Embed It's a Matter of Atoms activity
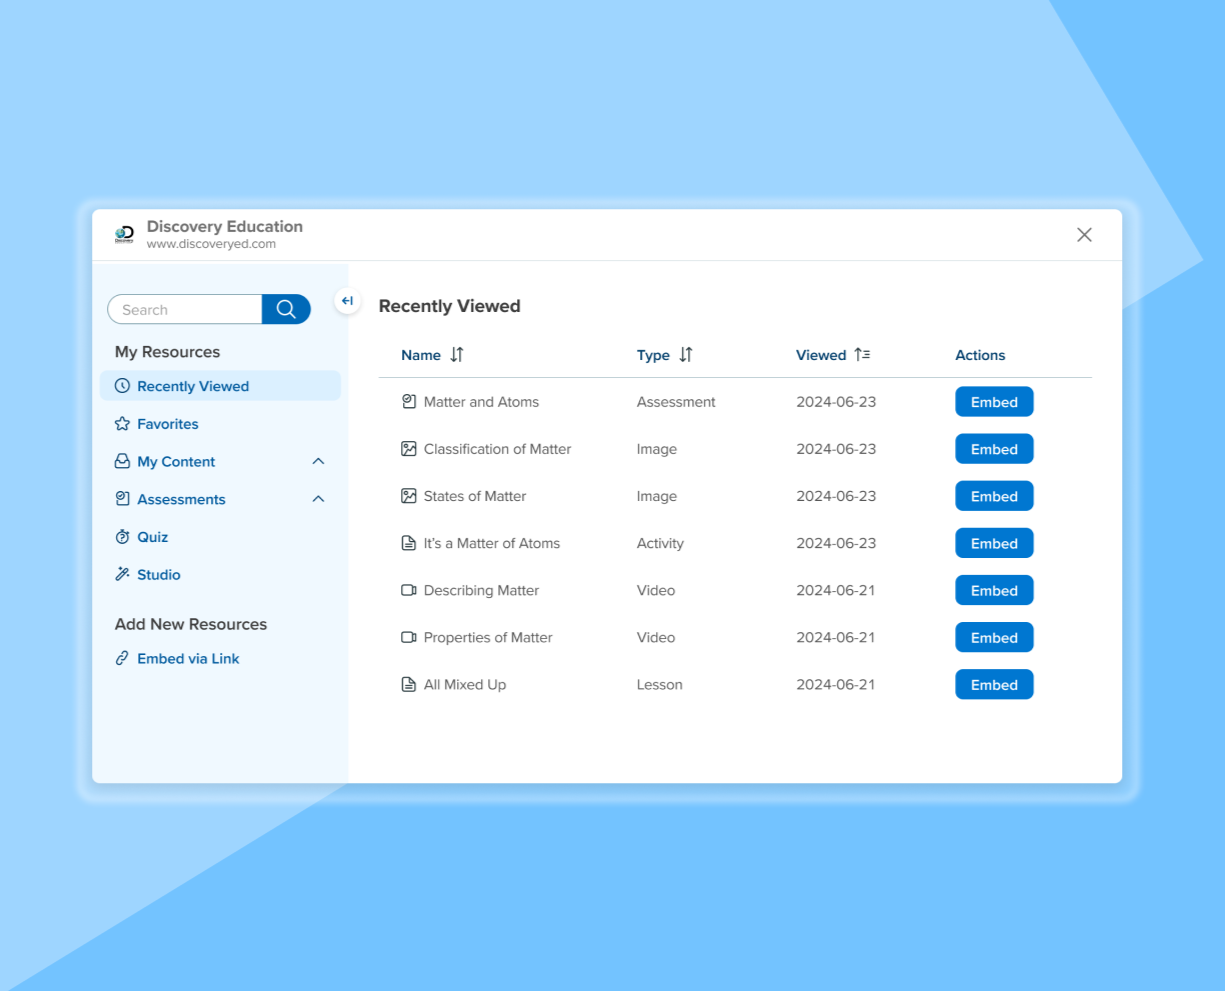Viewport: 1225px width, 991px height. tap(994, 543)
